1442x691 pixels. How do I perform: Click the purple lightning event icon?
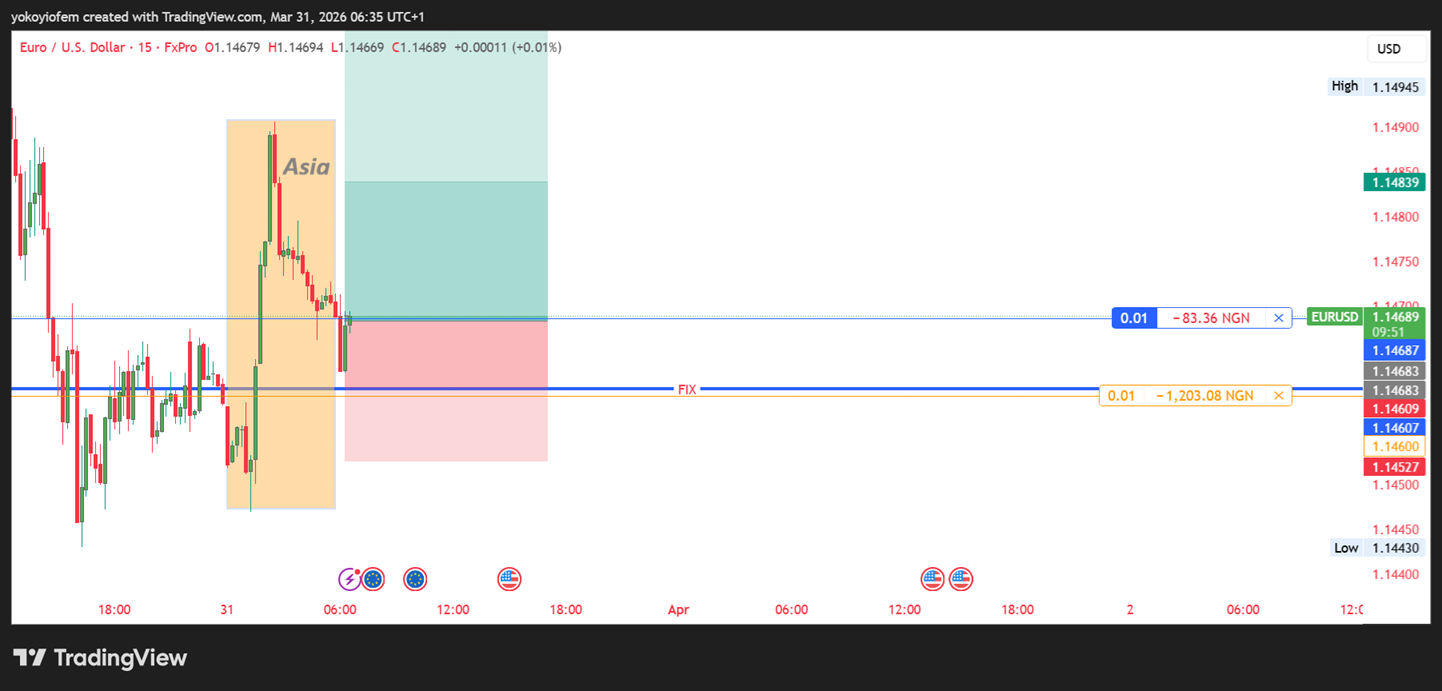pyautogui.click(x=349, y=579)
